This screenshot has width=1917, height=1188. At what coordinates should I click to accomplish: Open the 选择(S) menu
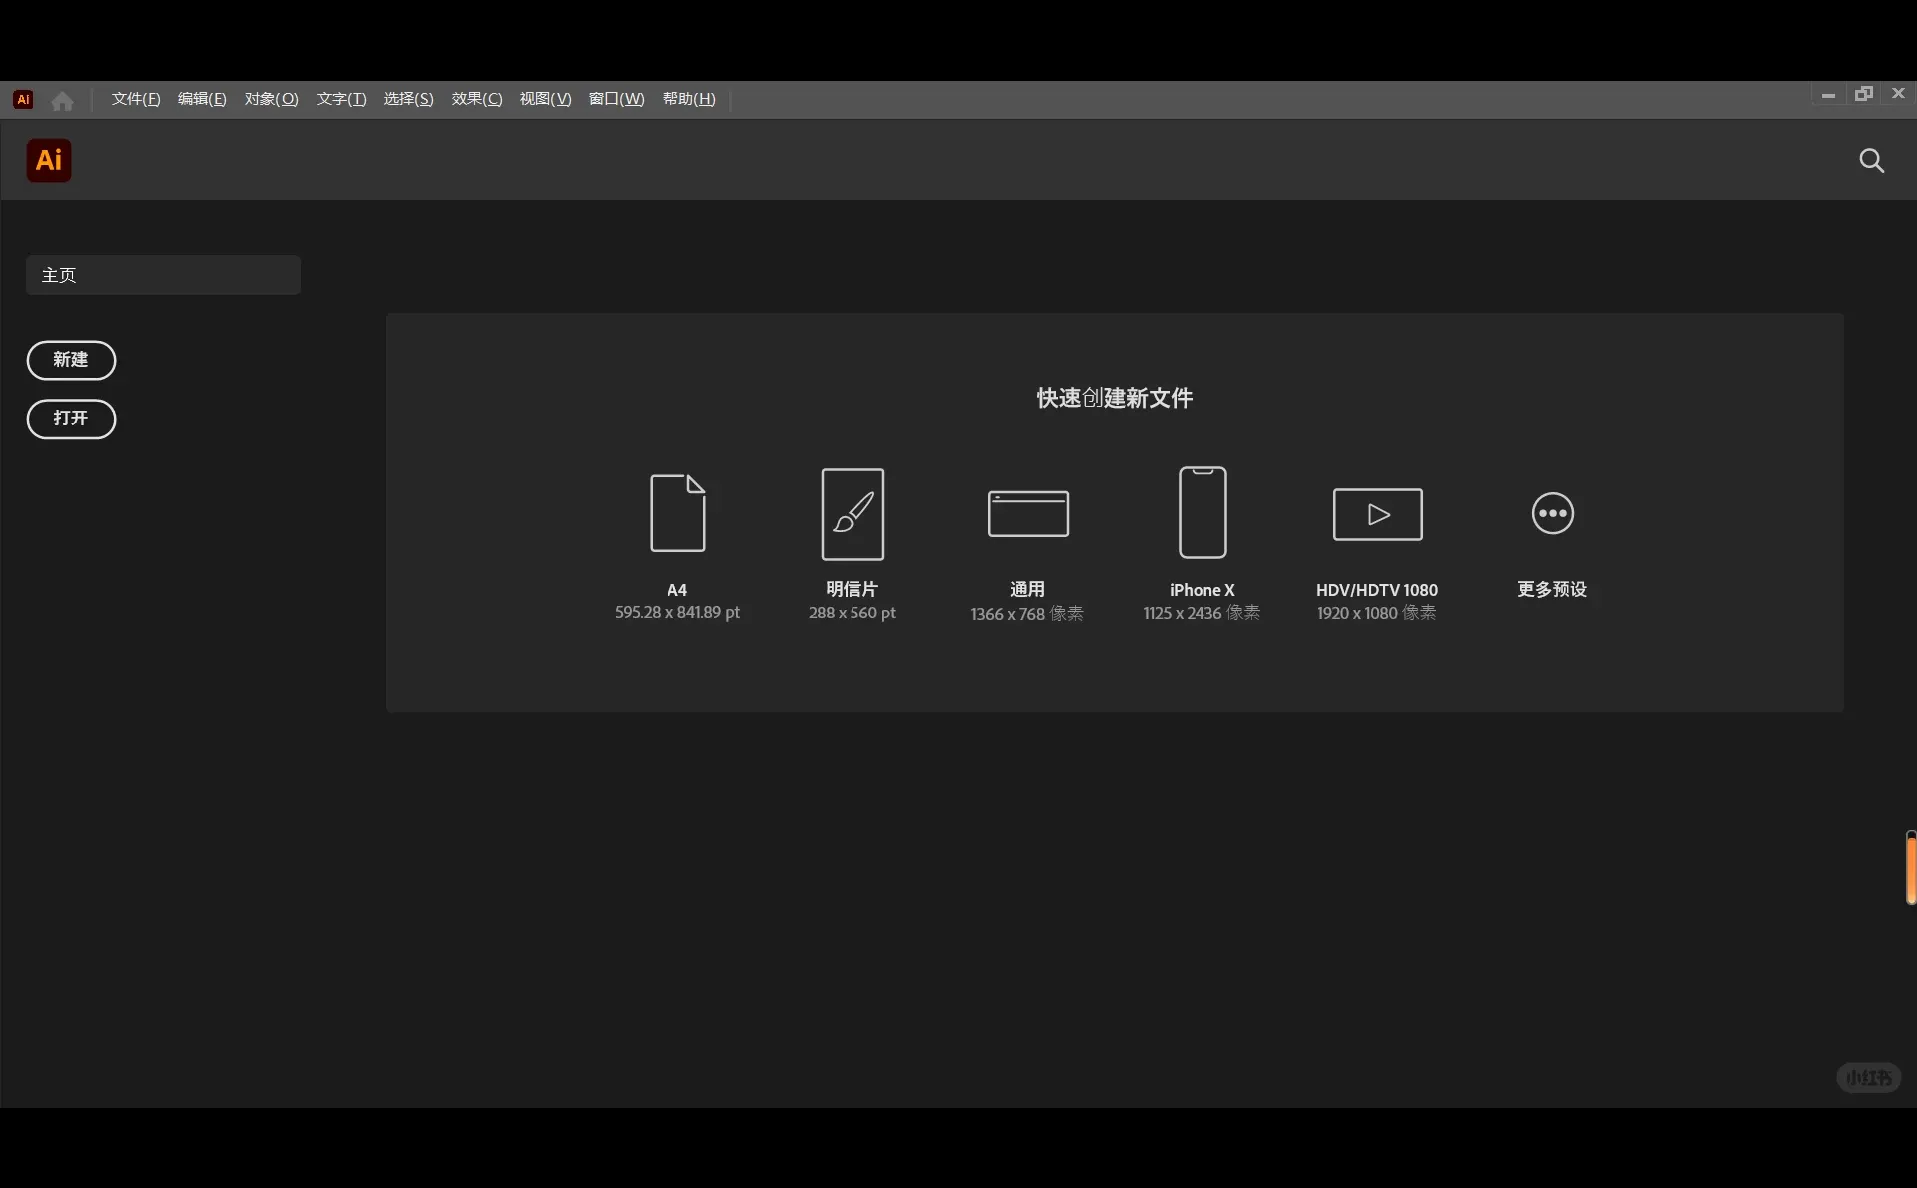tap(408, 99)
